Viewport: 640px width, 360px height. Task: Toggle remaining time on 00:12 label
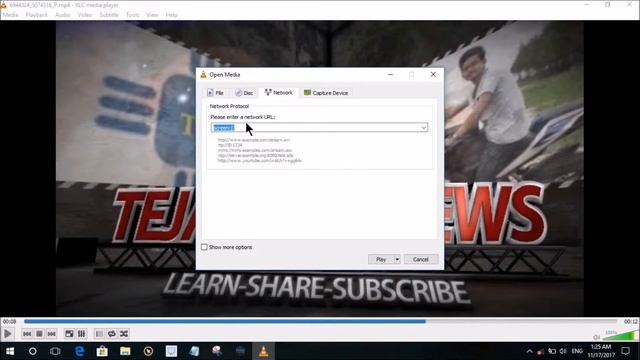(630, 322)
